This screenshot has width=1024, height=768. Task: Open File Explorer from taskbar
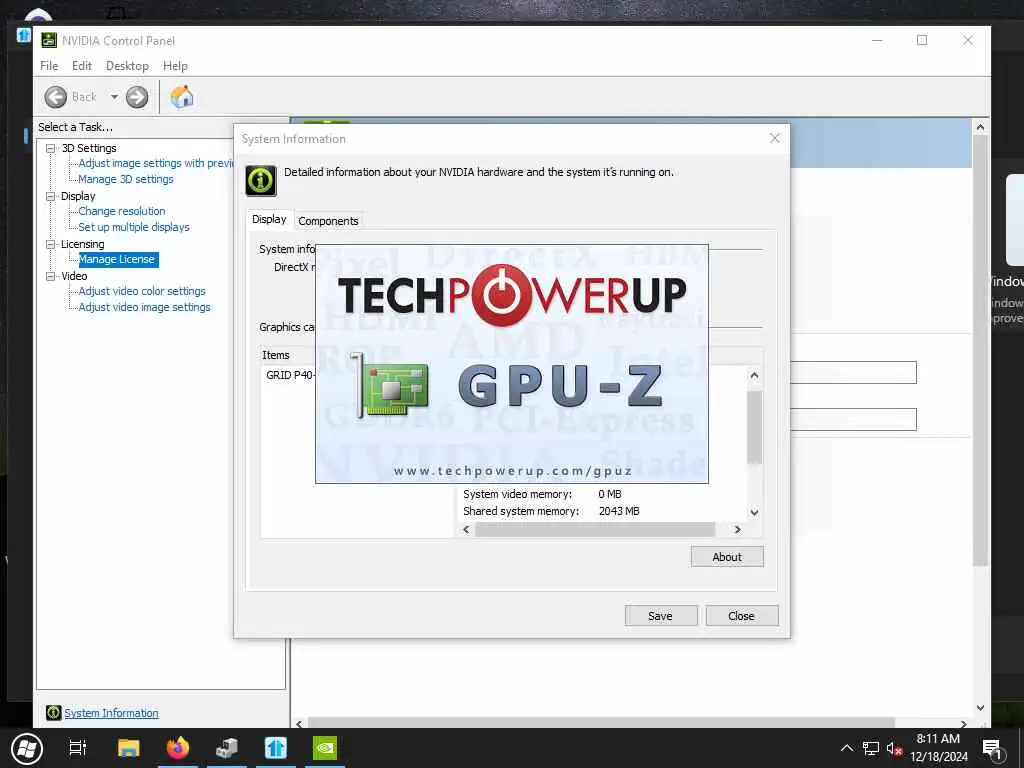coord(129,748)
